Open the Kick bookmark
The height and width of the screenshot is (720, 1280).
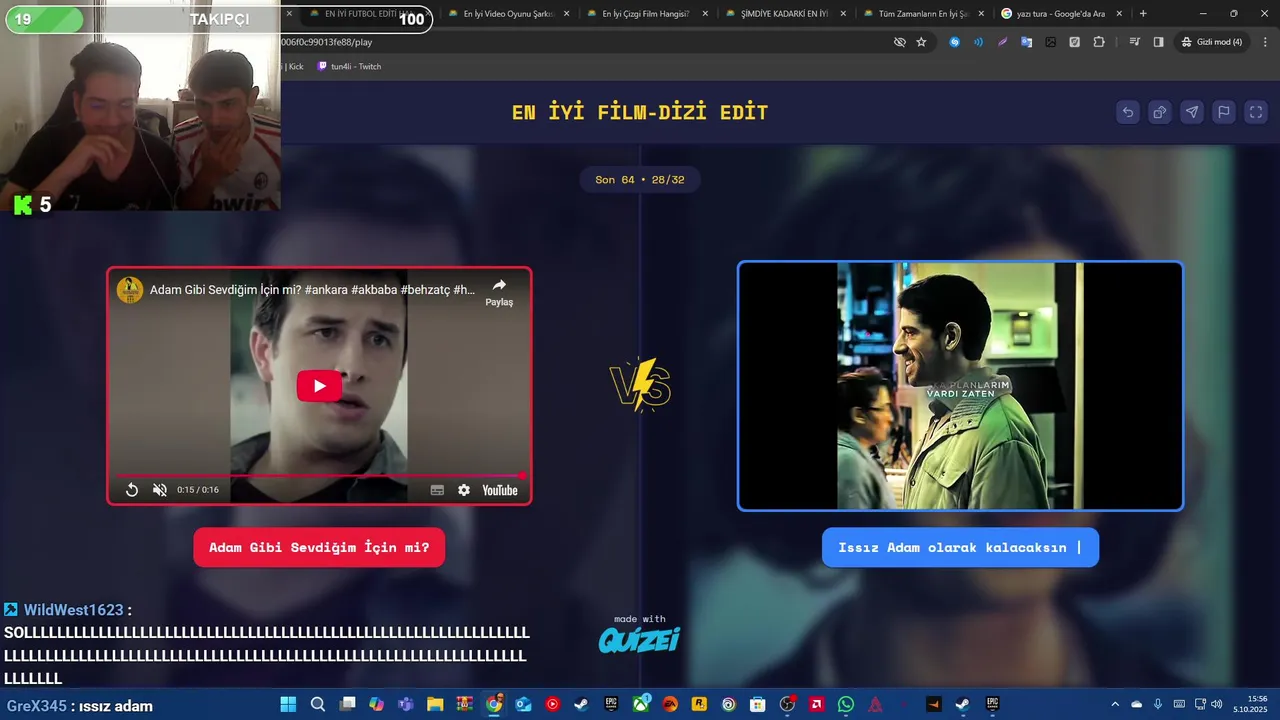(291, 66)
